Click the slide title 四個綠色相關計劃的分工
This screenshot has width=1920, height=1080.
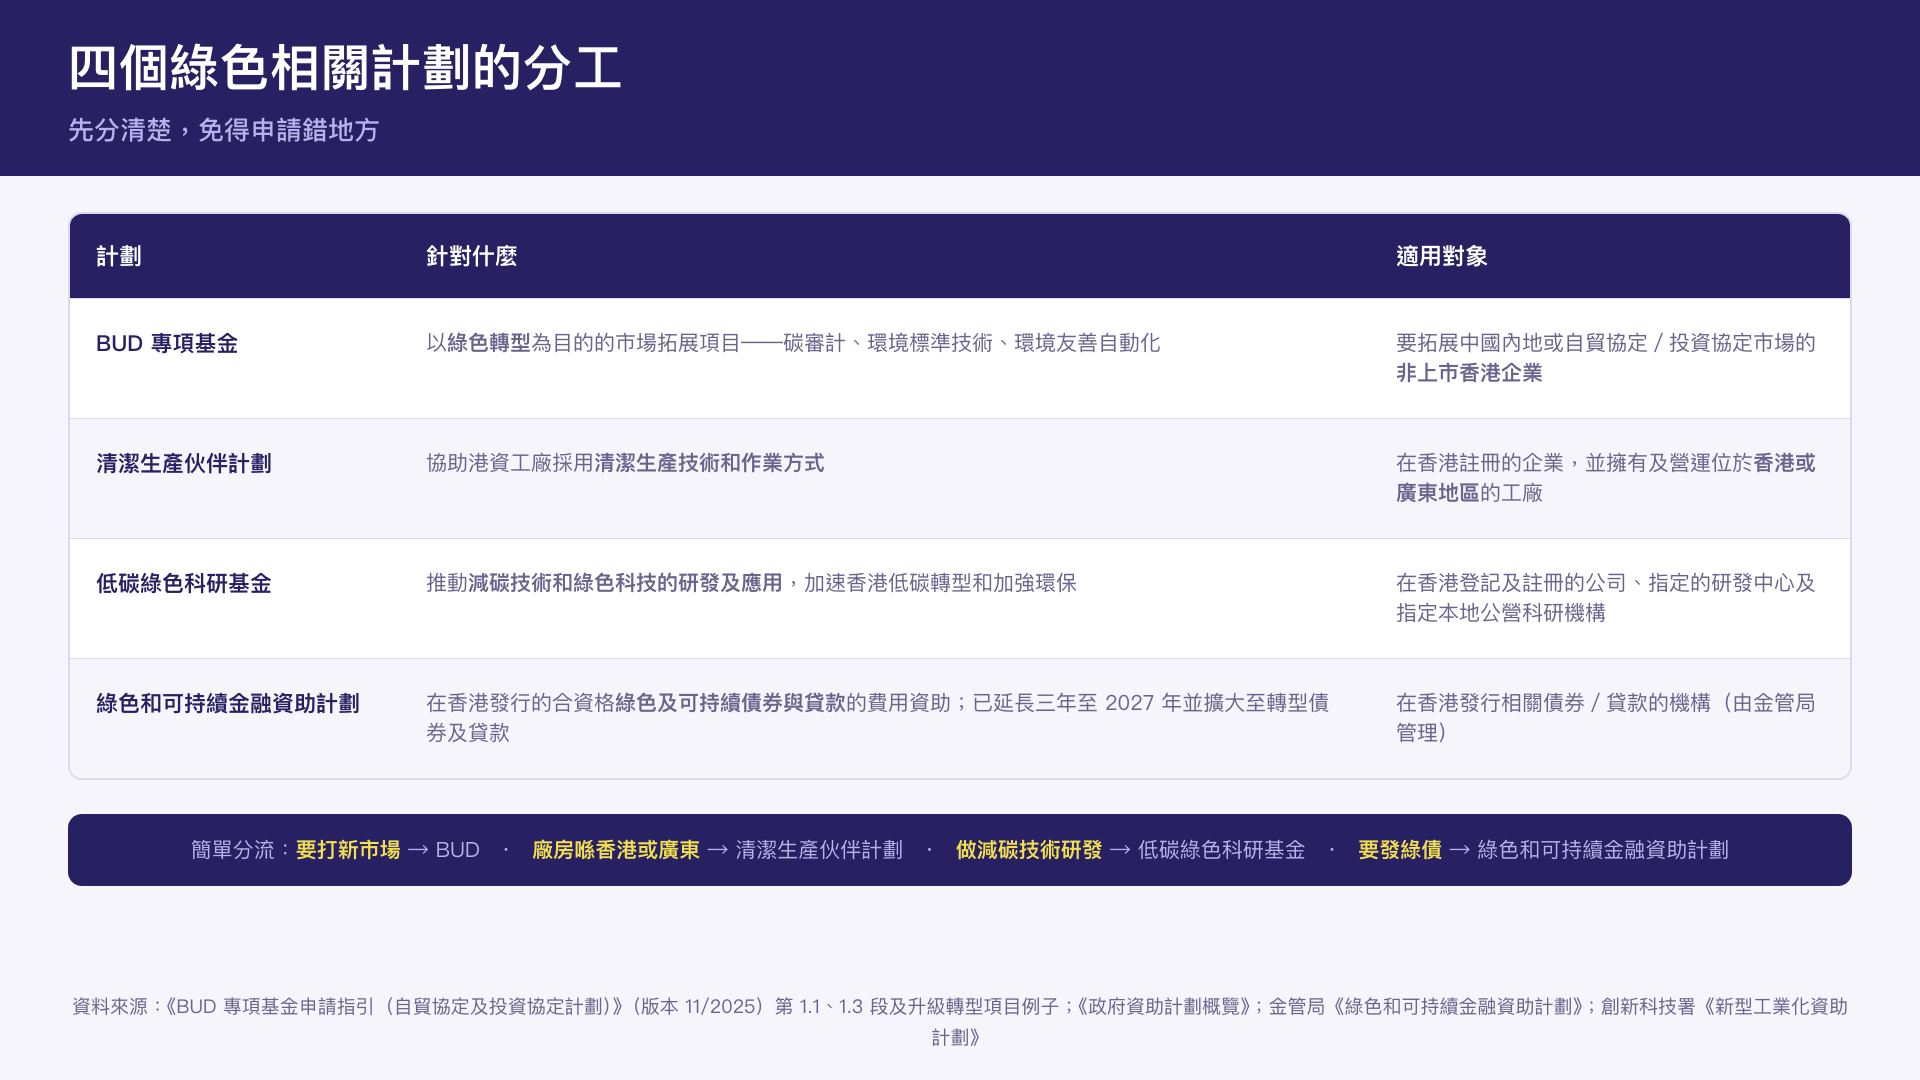click(x=345, y=68)
